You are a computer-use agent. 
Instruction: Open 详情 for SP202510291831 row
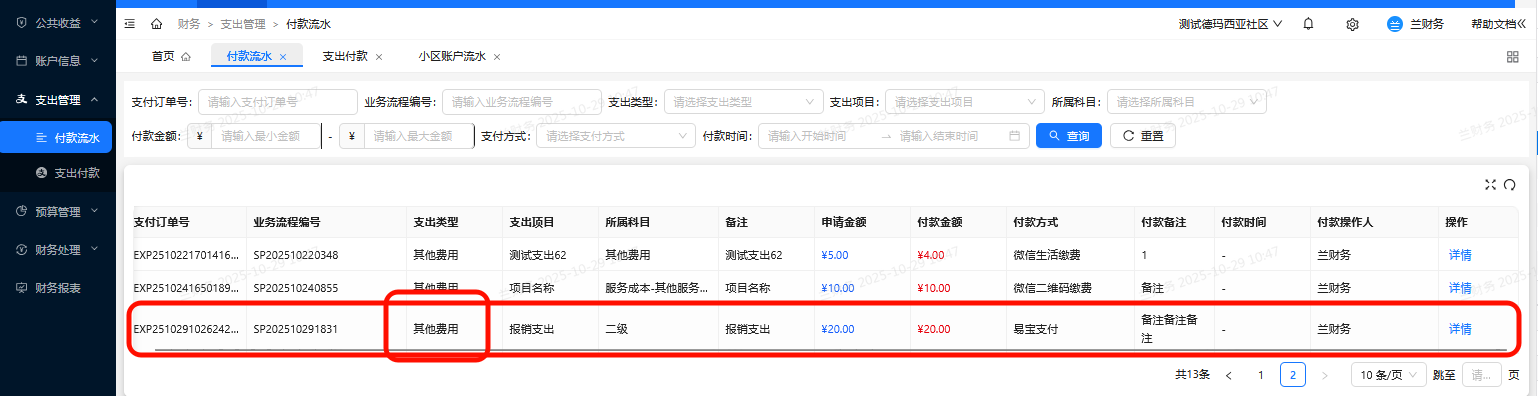click(1460, 329)
